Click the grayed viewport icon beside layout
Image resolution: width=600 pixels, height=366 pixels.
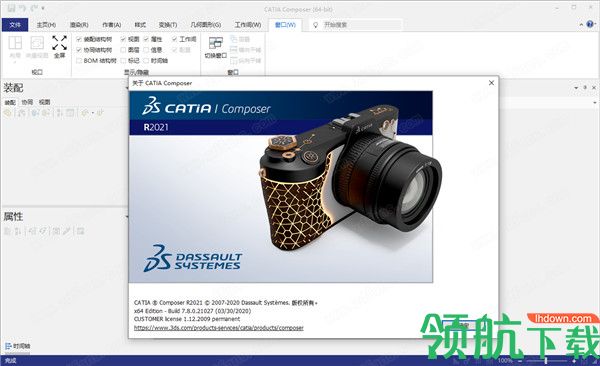37,43
